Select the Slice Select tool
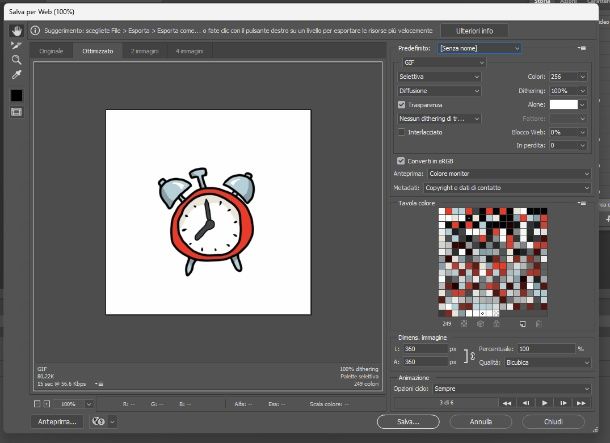This screenshot has height=443, width=610. 16,46
